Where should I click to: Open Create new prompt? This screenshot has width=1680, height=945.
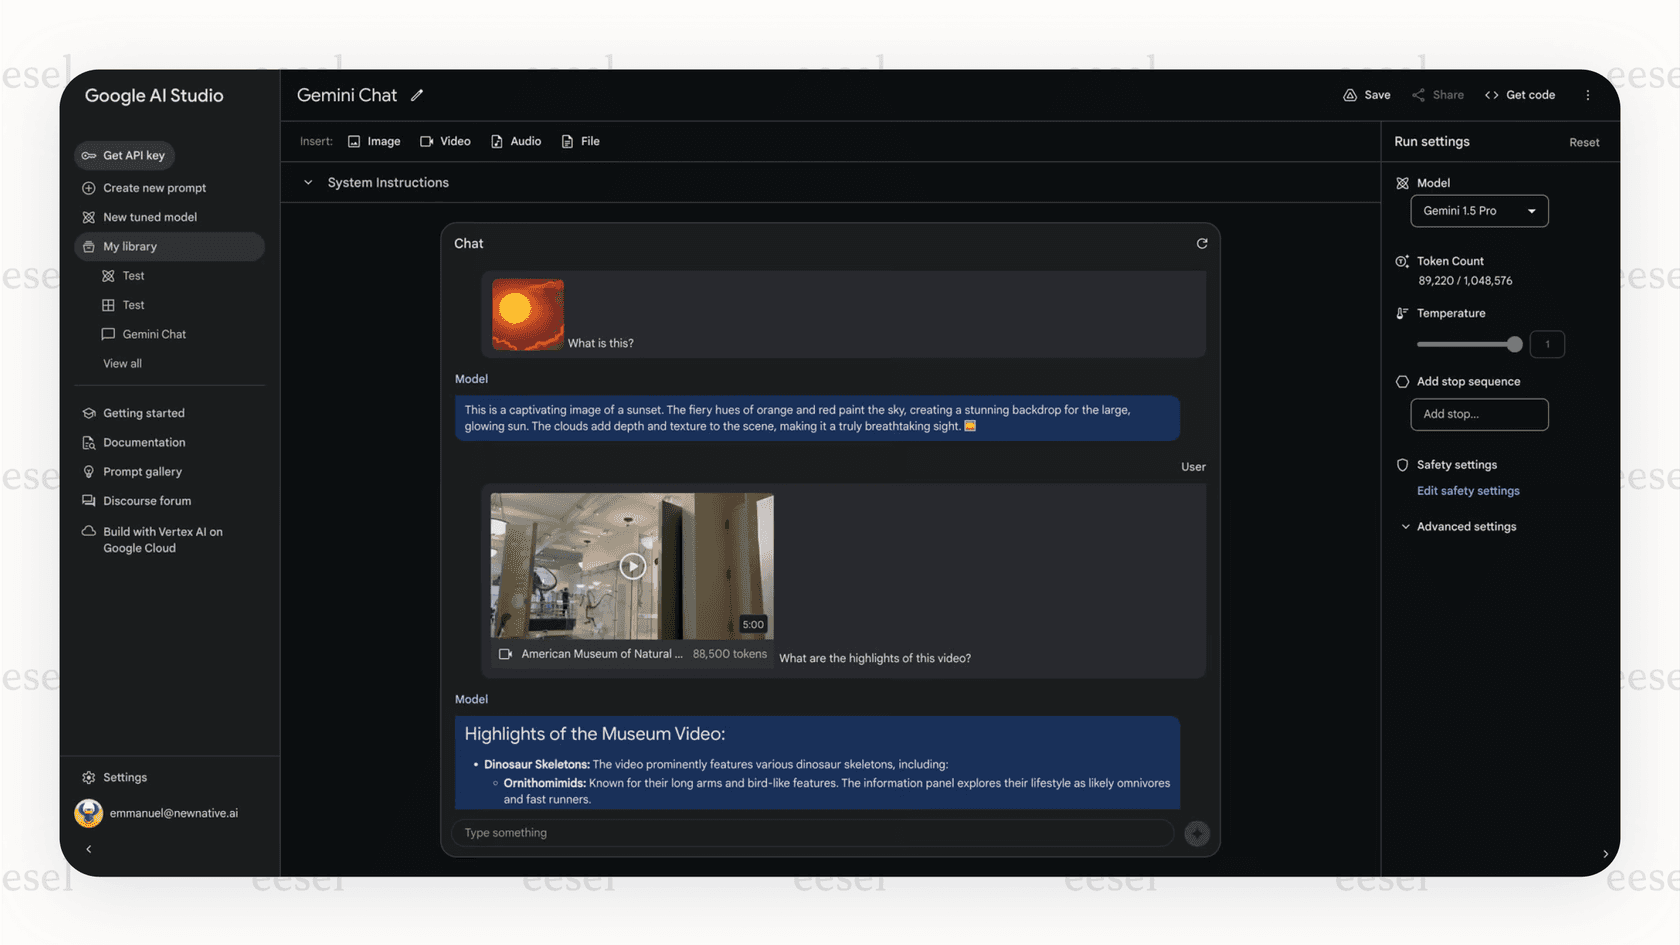[x=152, y=187]
